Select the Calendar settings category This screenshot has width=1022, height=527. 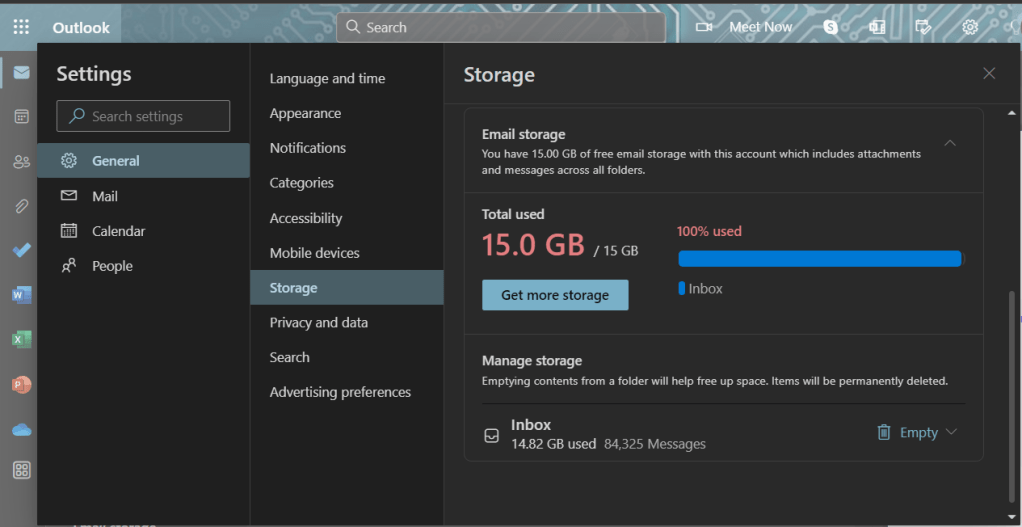tap(143, 231)
